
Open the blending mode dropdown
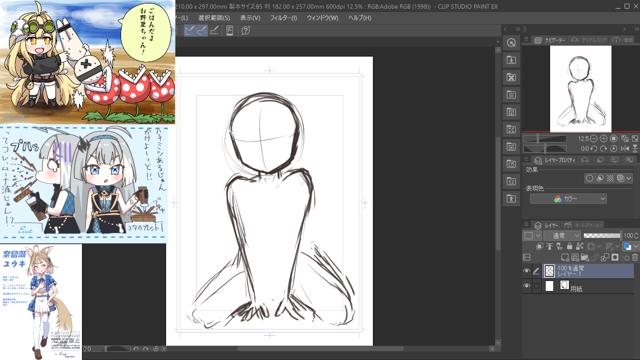click(x=562, y=236)
